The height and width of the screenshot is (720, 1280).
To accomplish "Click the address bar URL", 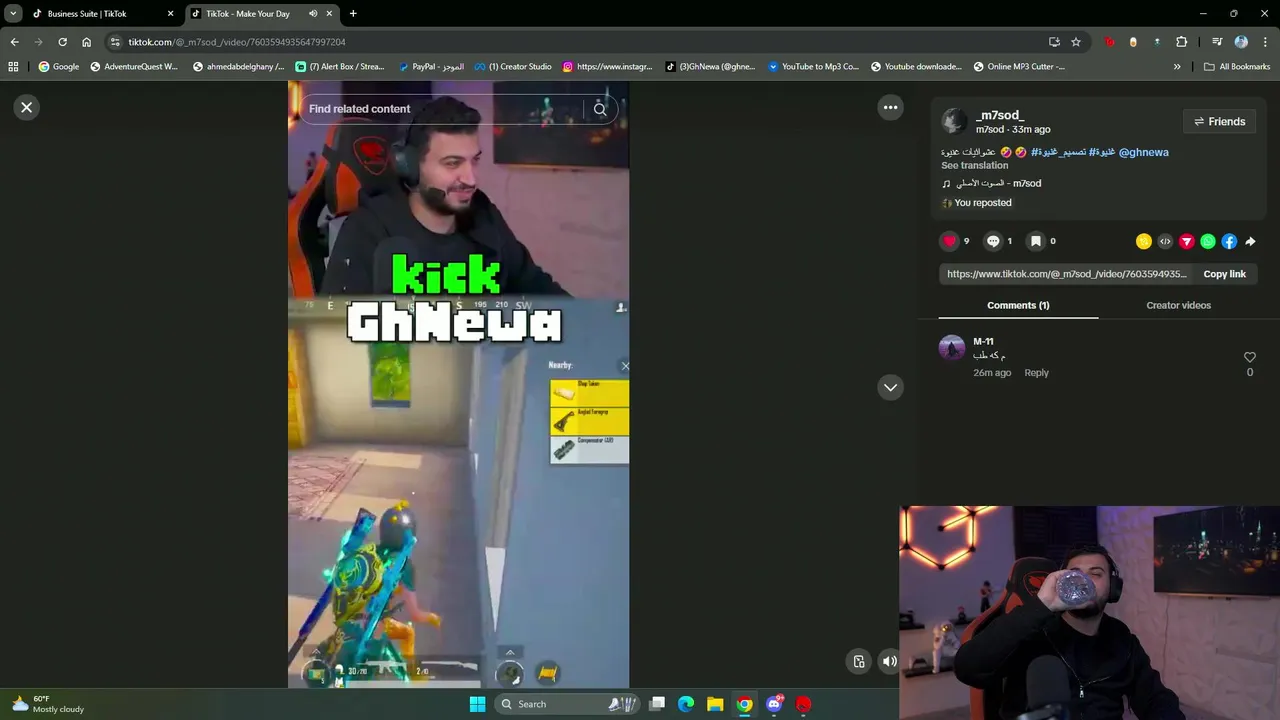I will (x=237, y=42).
